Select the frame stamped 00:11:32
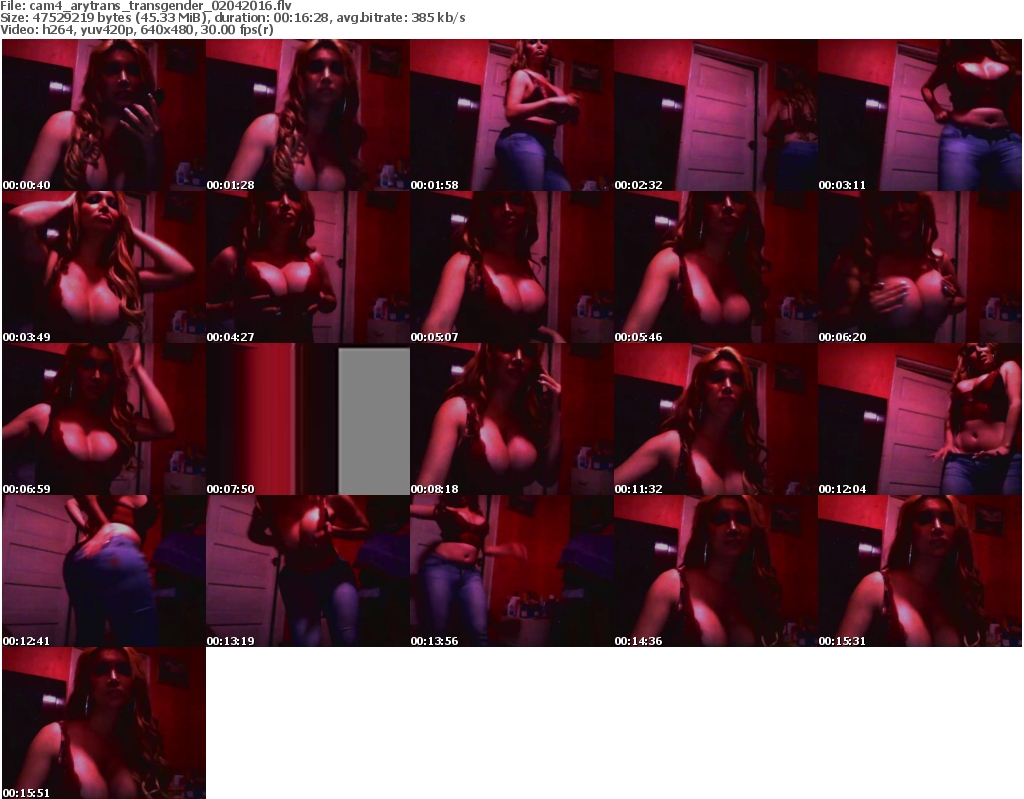Viewport: 1024px width, 799px height. point(716,419)
